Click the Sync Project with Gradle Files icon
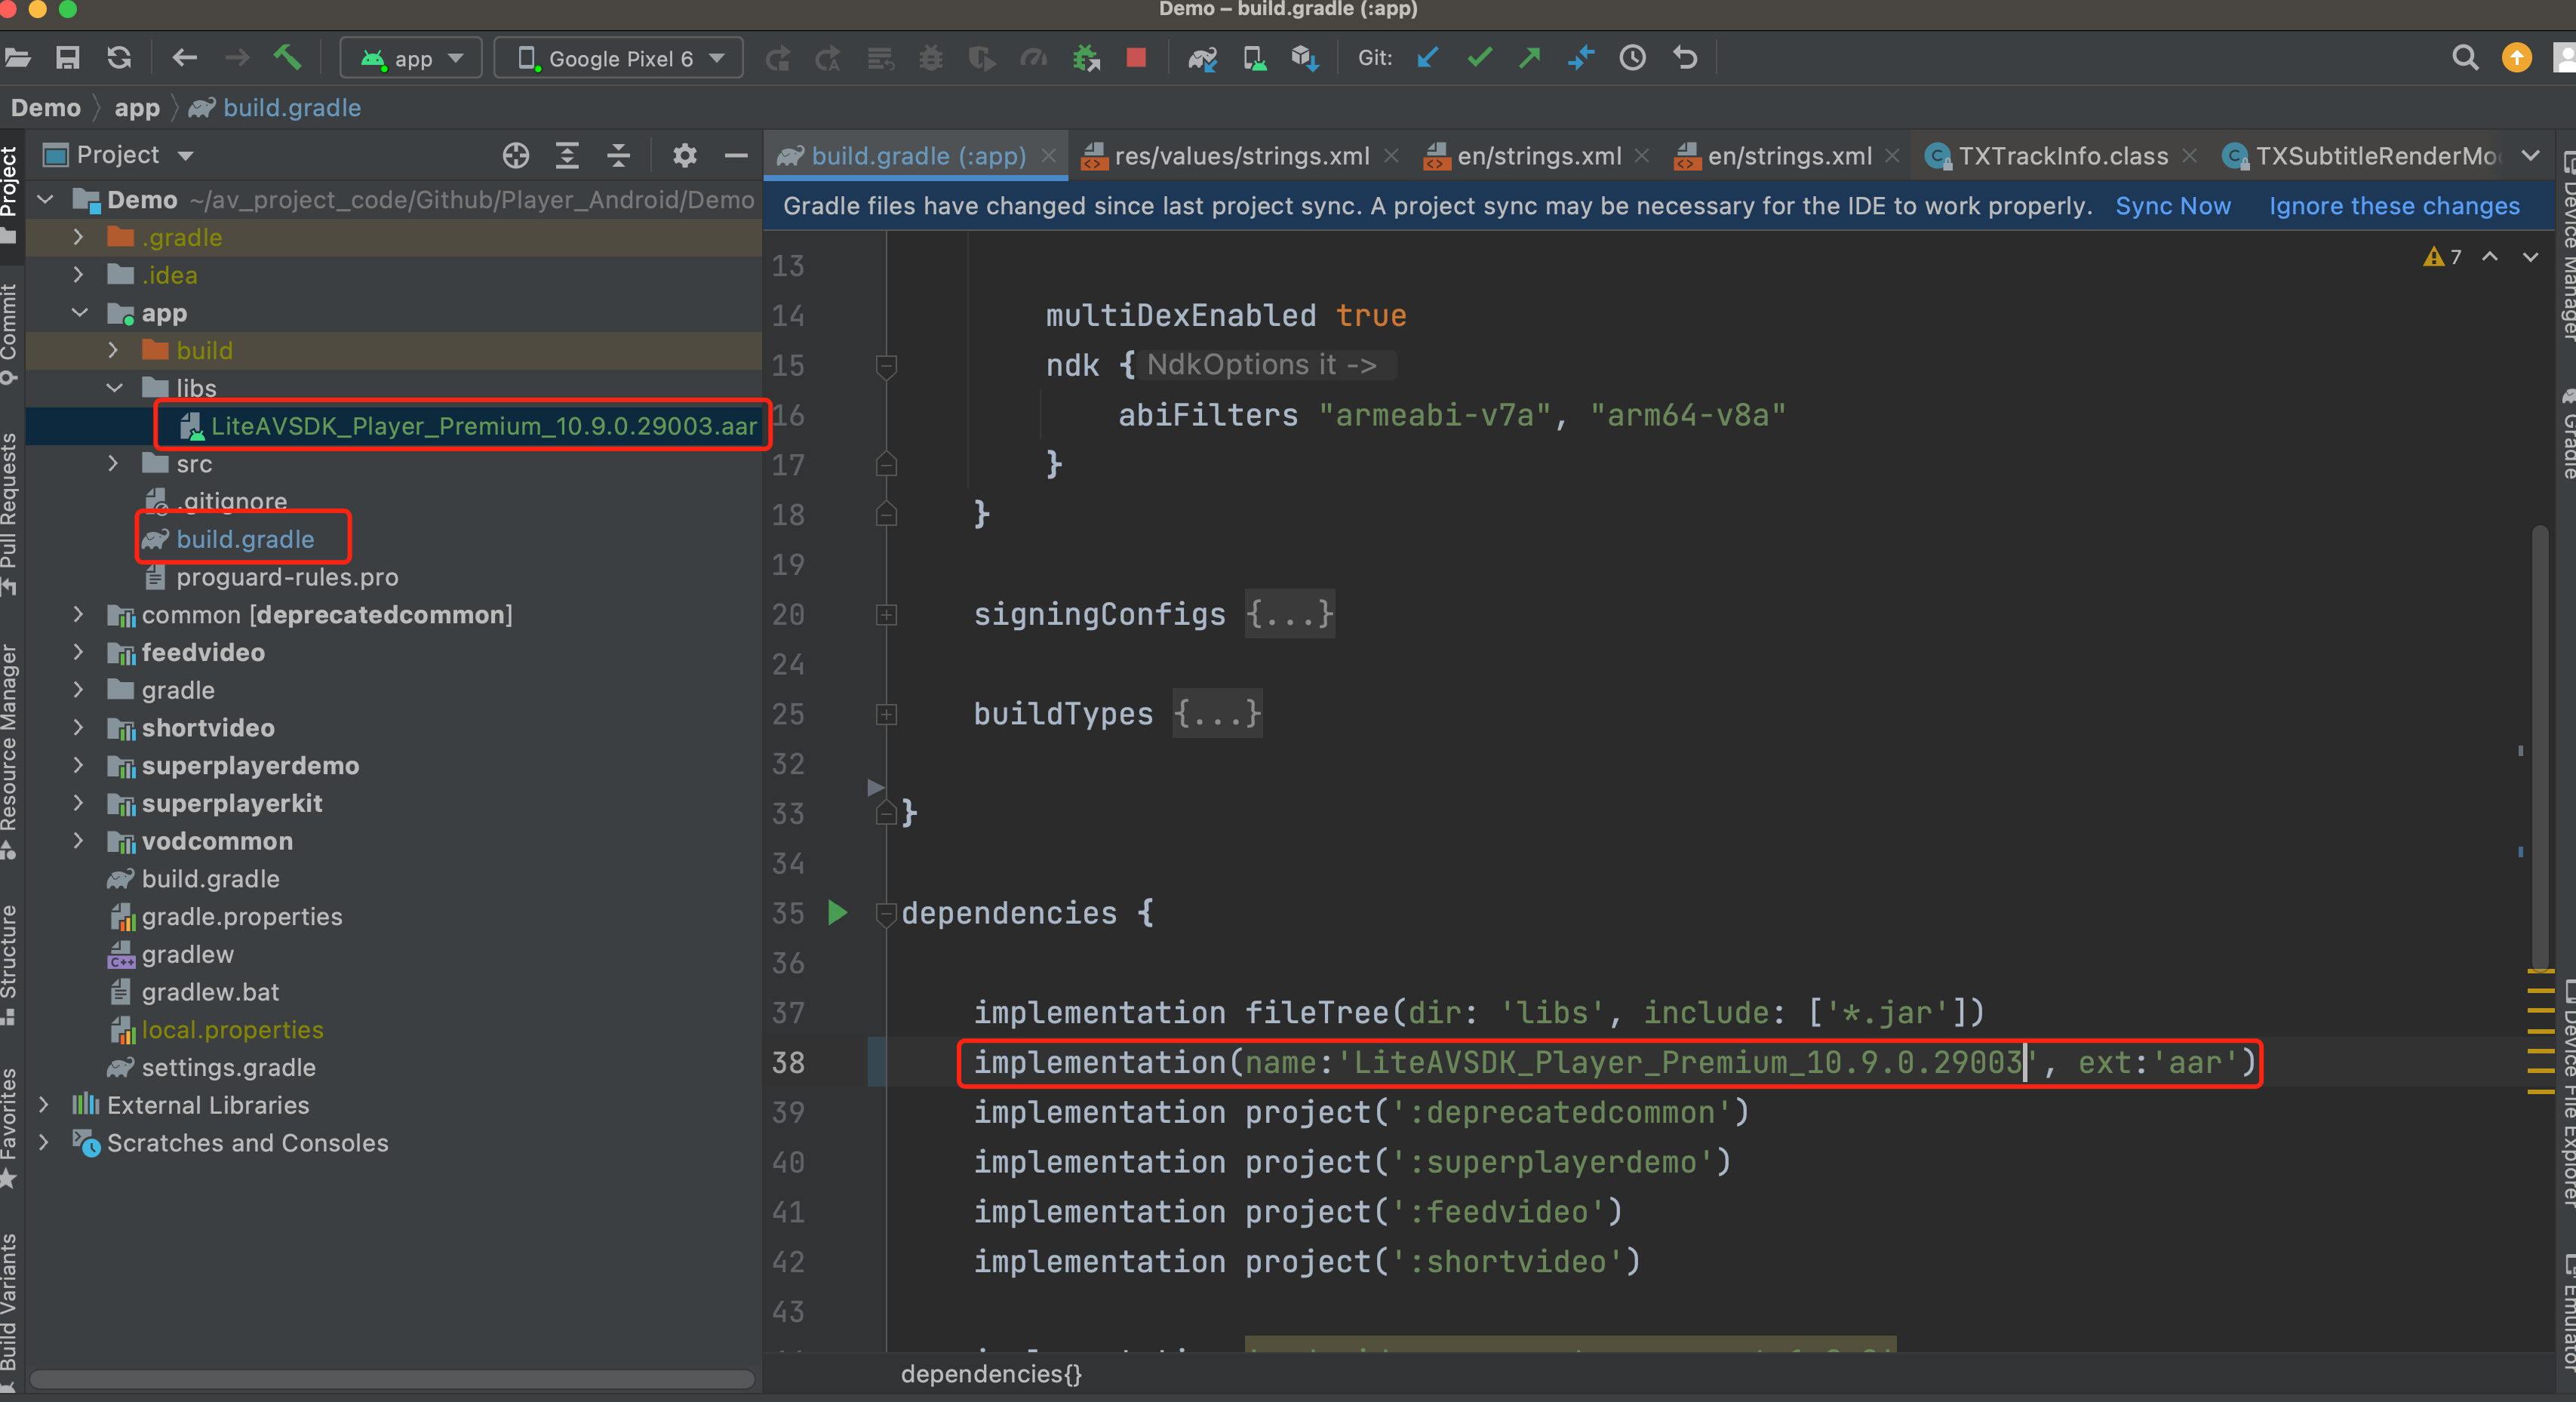This screenshot has height=1402, width=2576. pos(1202,58)
